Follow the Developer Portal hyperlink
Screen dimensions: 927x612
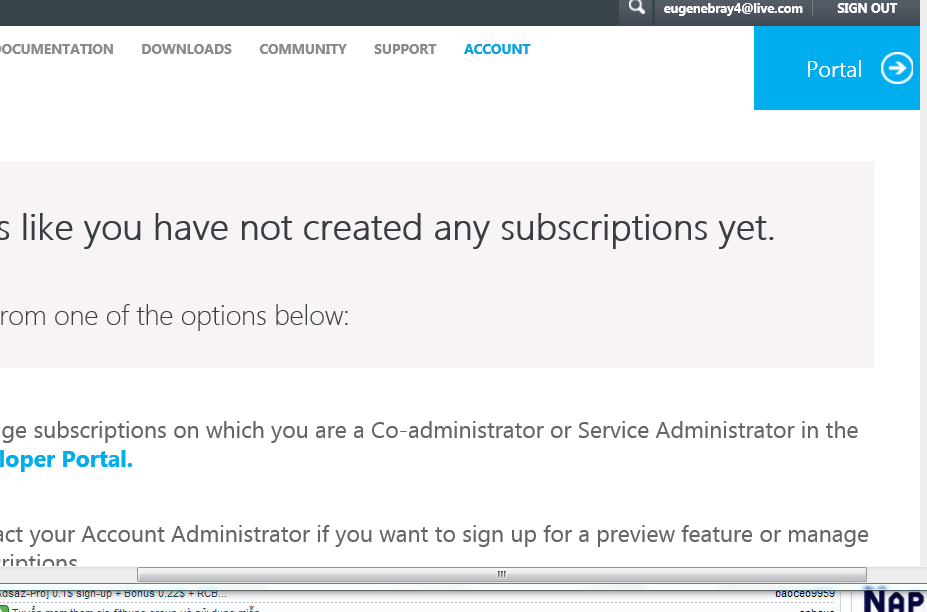click(x=66, y=460)
